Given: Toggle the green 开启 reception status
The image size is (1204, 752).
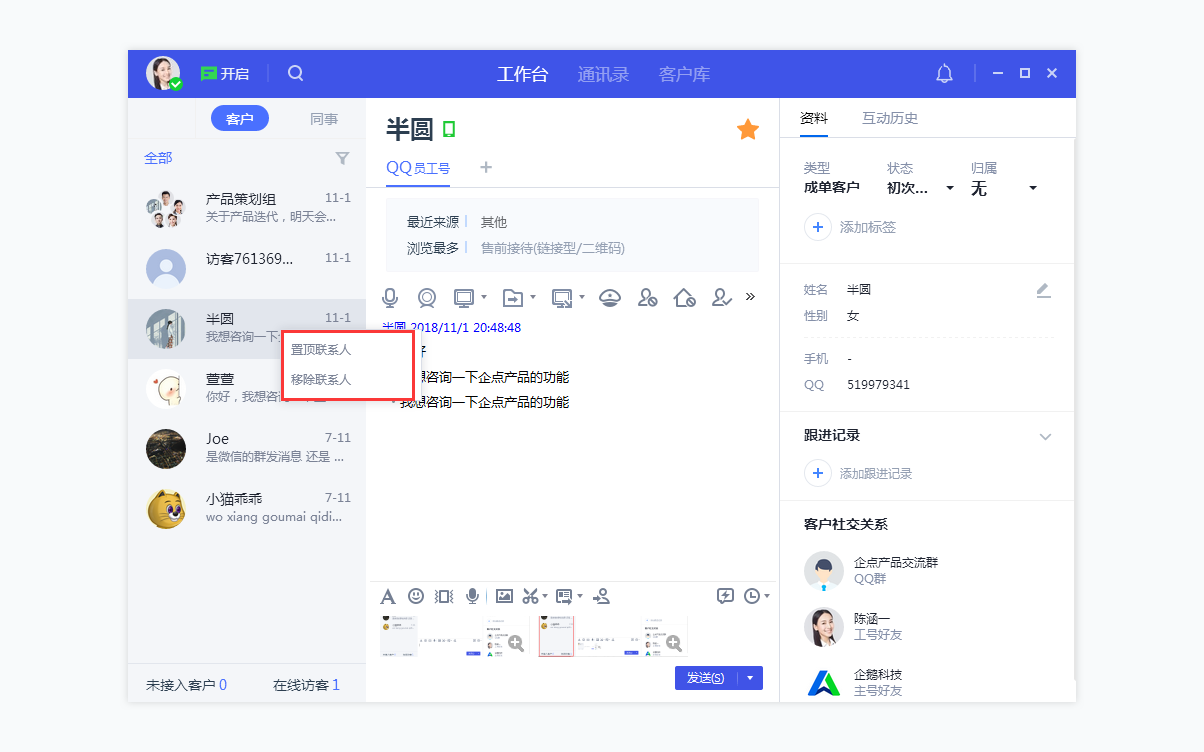Looking at the screenshot, I should 224,74.
